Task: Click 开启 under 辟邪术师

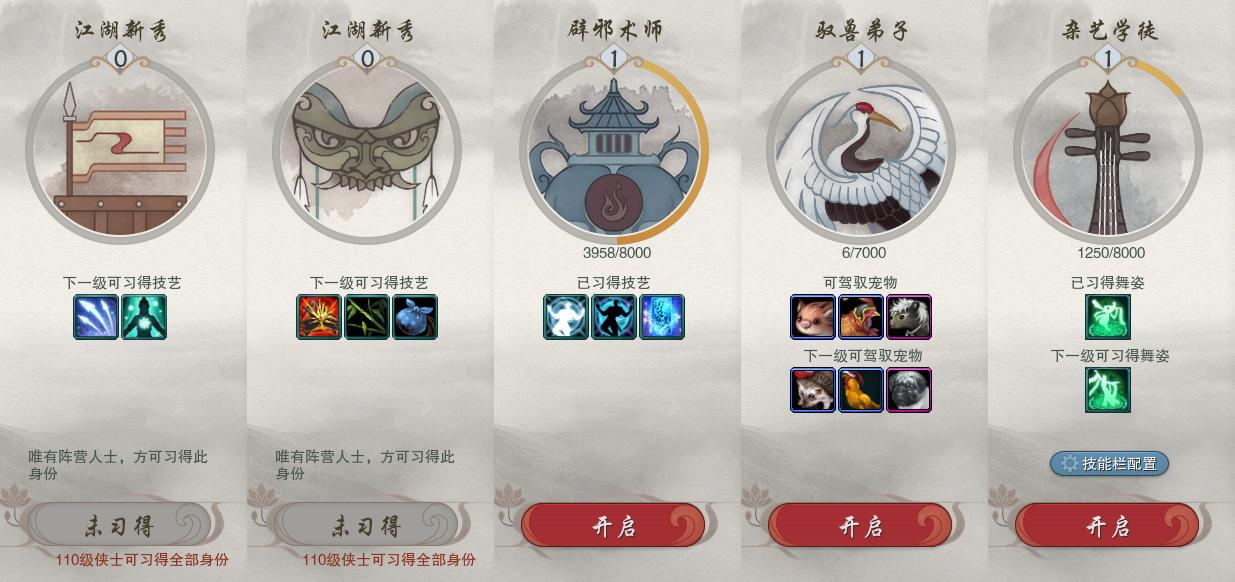Action: click(x=613, y=525)
